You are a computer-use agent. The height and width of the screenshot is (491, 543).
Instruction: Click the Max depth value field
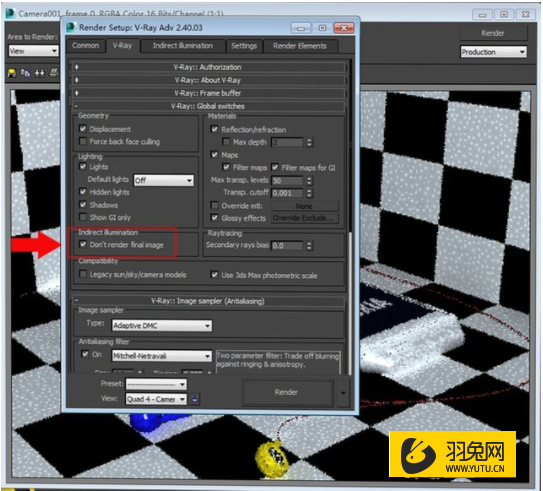click(x=287, y=142)
